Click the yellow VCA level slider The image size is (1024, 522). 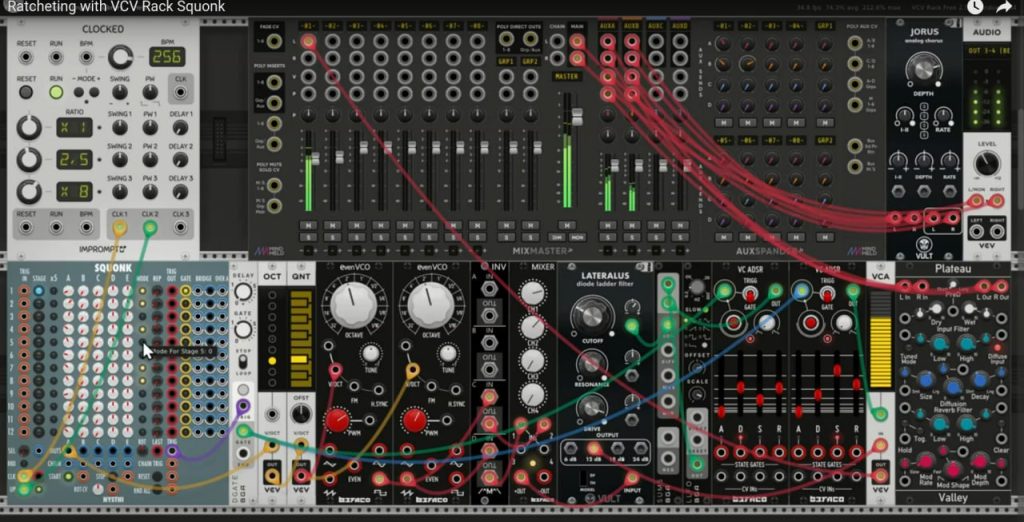[x=880, y=338]
